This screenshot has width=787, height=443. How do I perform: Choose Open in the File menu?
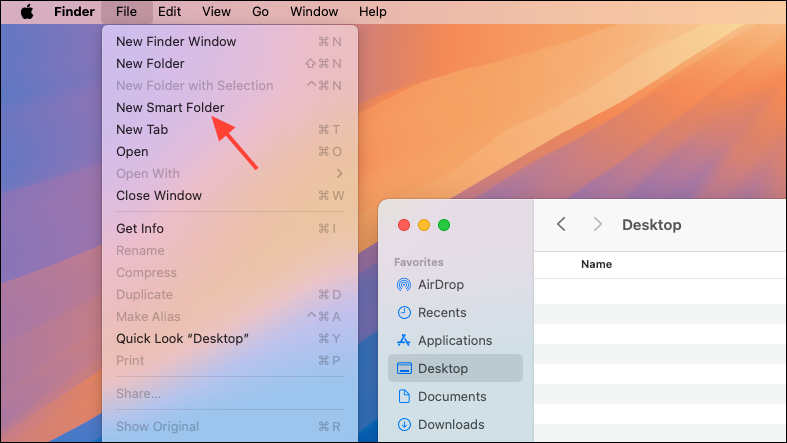[x=229, y=152]
